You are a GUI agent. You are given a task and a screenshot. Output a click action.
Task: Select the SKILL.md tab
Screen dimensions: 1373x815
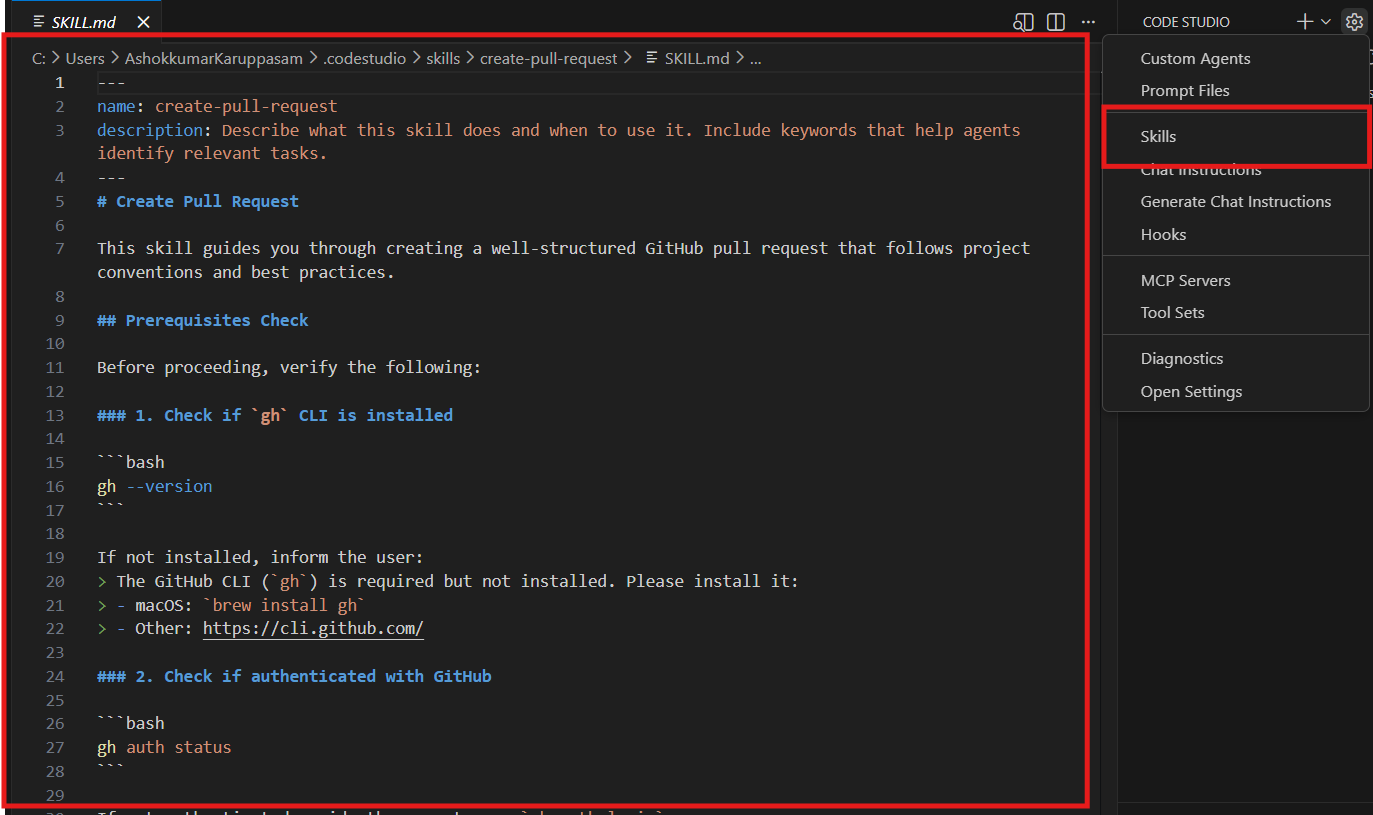83,22
